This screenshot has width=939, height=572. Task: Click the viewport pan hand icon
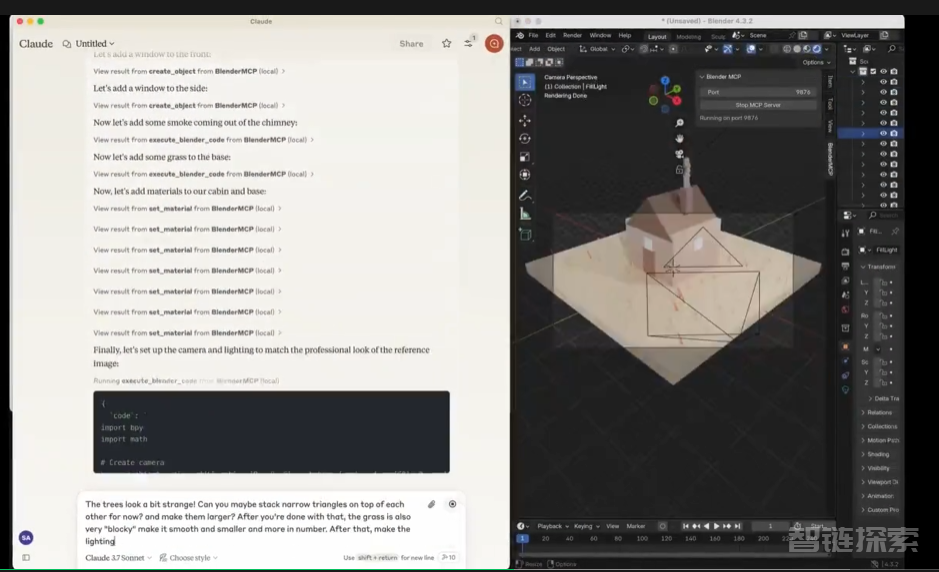[x=680, y=138]
